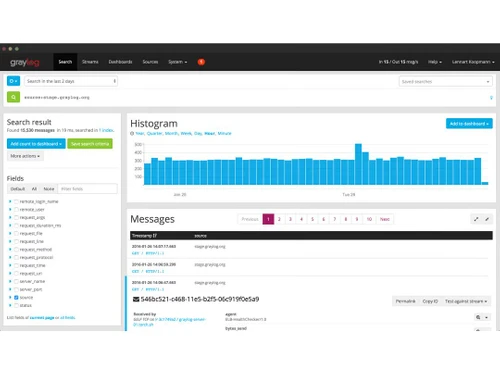This screenshot has width=500, height=375.
Task: Go to page 2 of messages
Action: coord(279,219)
